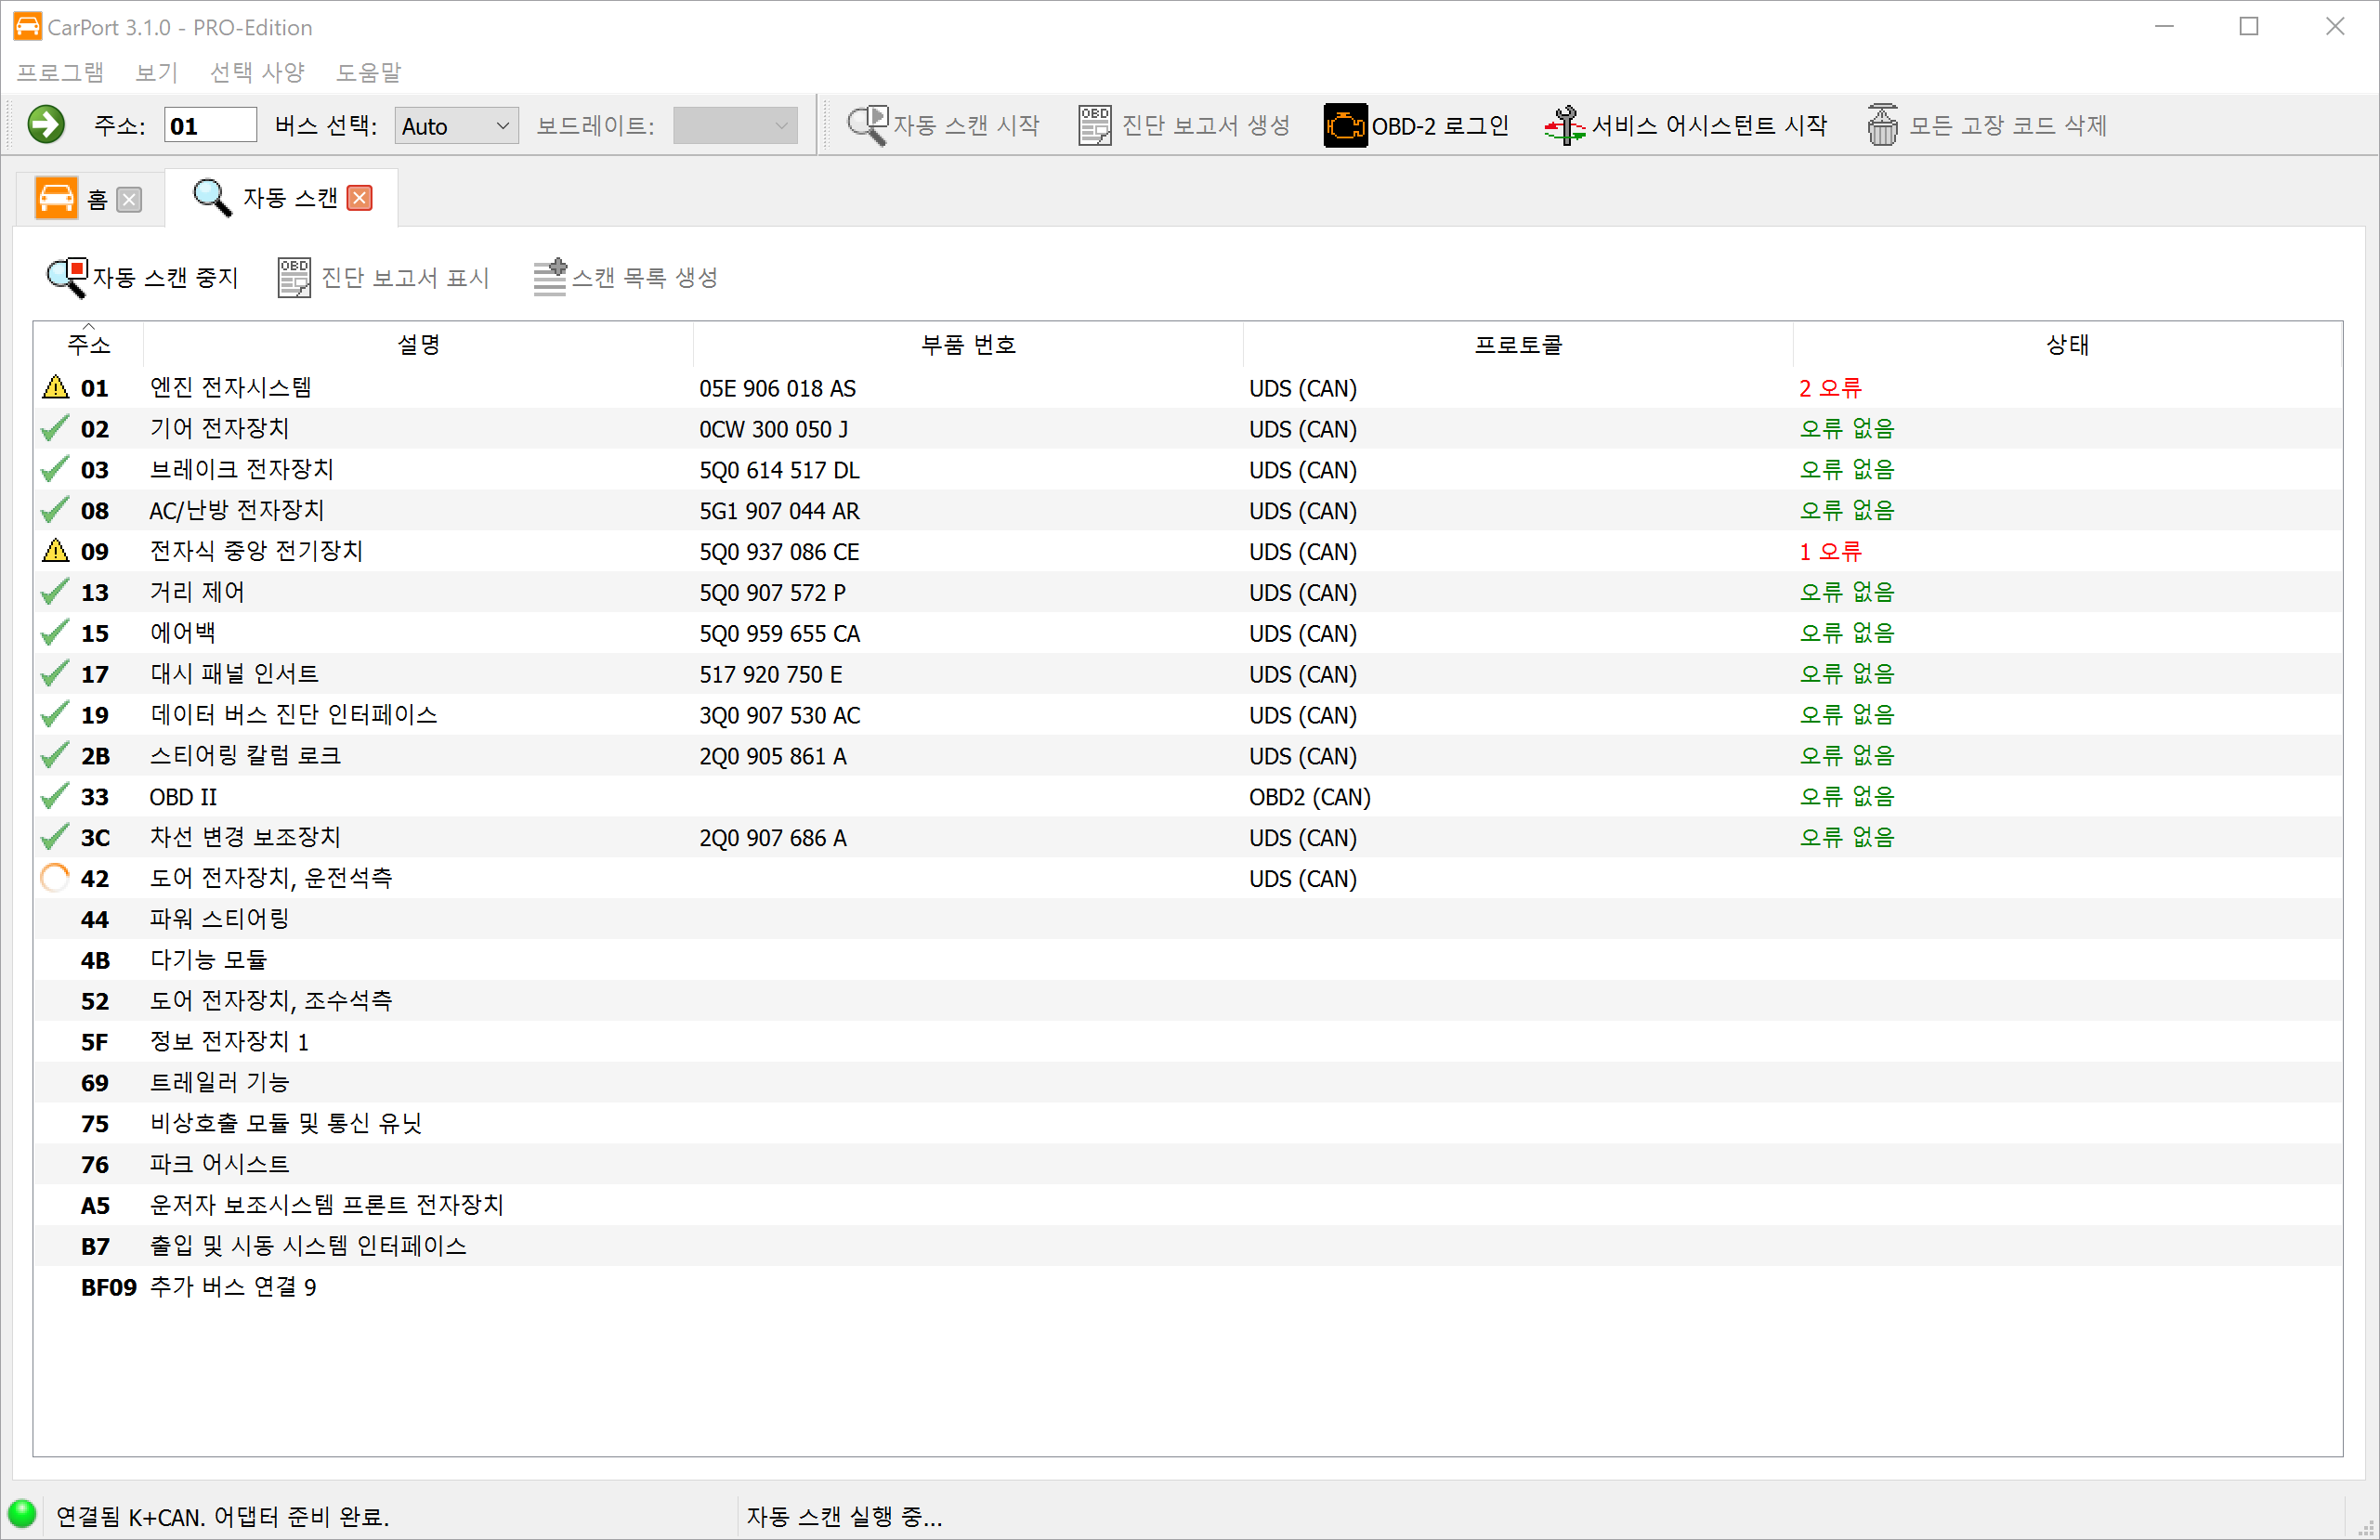Viewport: 2380px width, 1540px height.
Task: Click the green go arrow icon
Action: coord(45,125)
